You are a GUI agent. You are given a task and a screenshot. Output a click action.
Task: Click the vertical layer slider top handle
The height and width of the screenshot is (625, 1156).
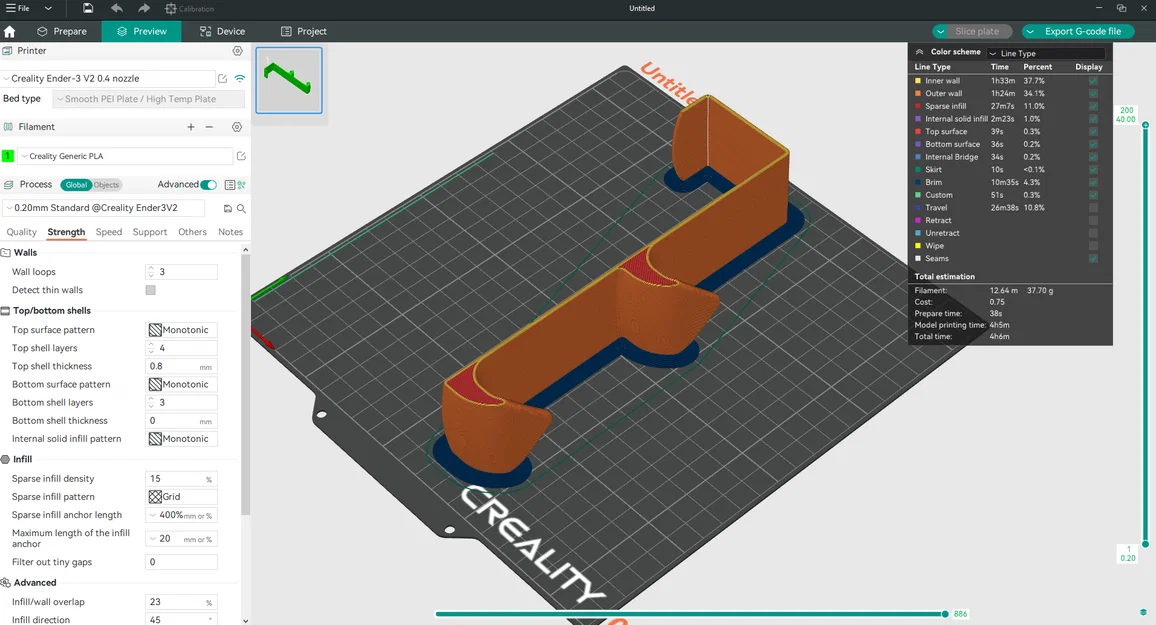[x=1146, y=125]
